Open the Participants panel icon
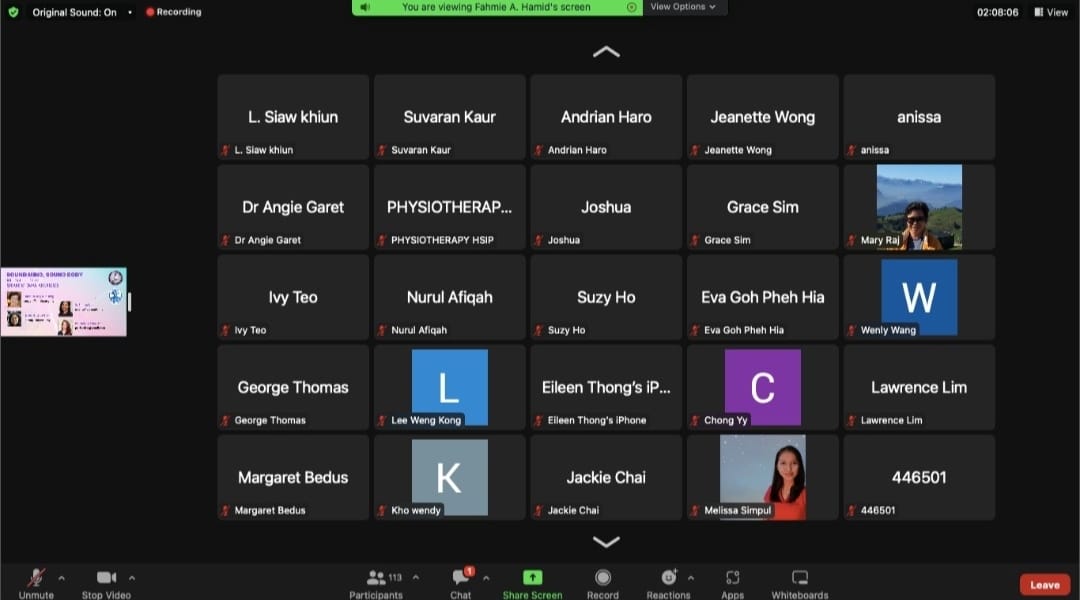The image size is (1080, 600). click(377, 578)
